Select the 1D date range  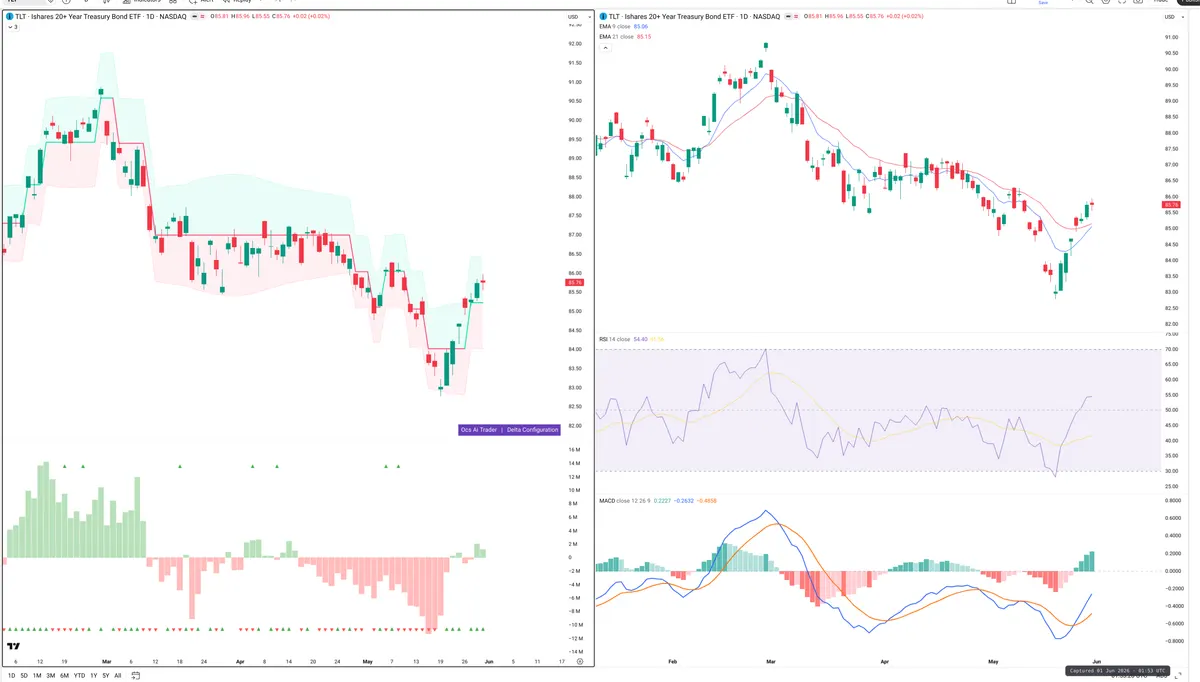coord(11,676)
